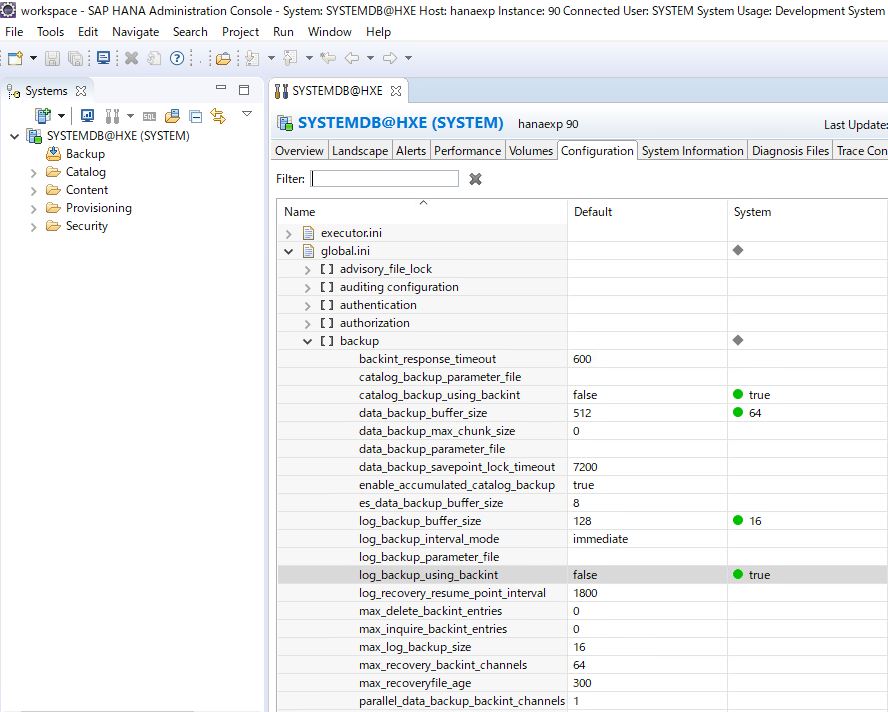Click the Previous Annotation arrow icon
Viewport: 888px width, 712px height.
[x=290, y=58]
